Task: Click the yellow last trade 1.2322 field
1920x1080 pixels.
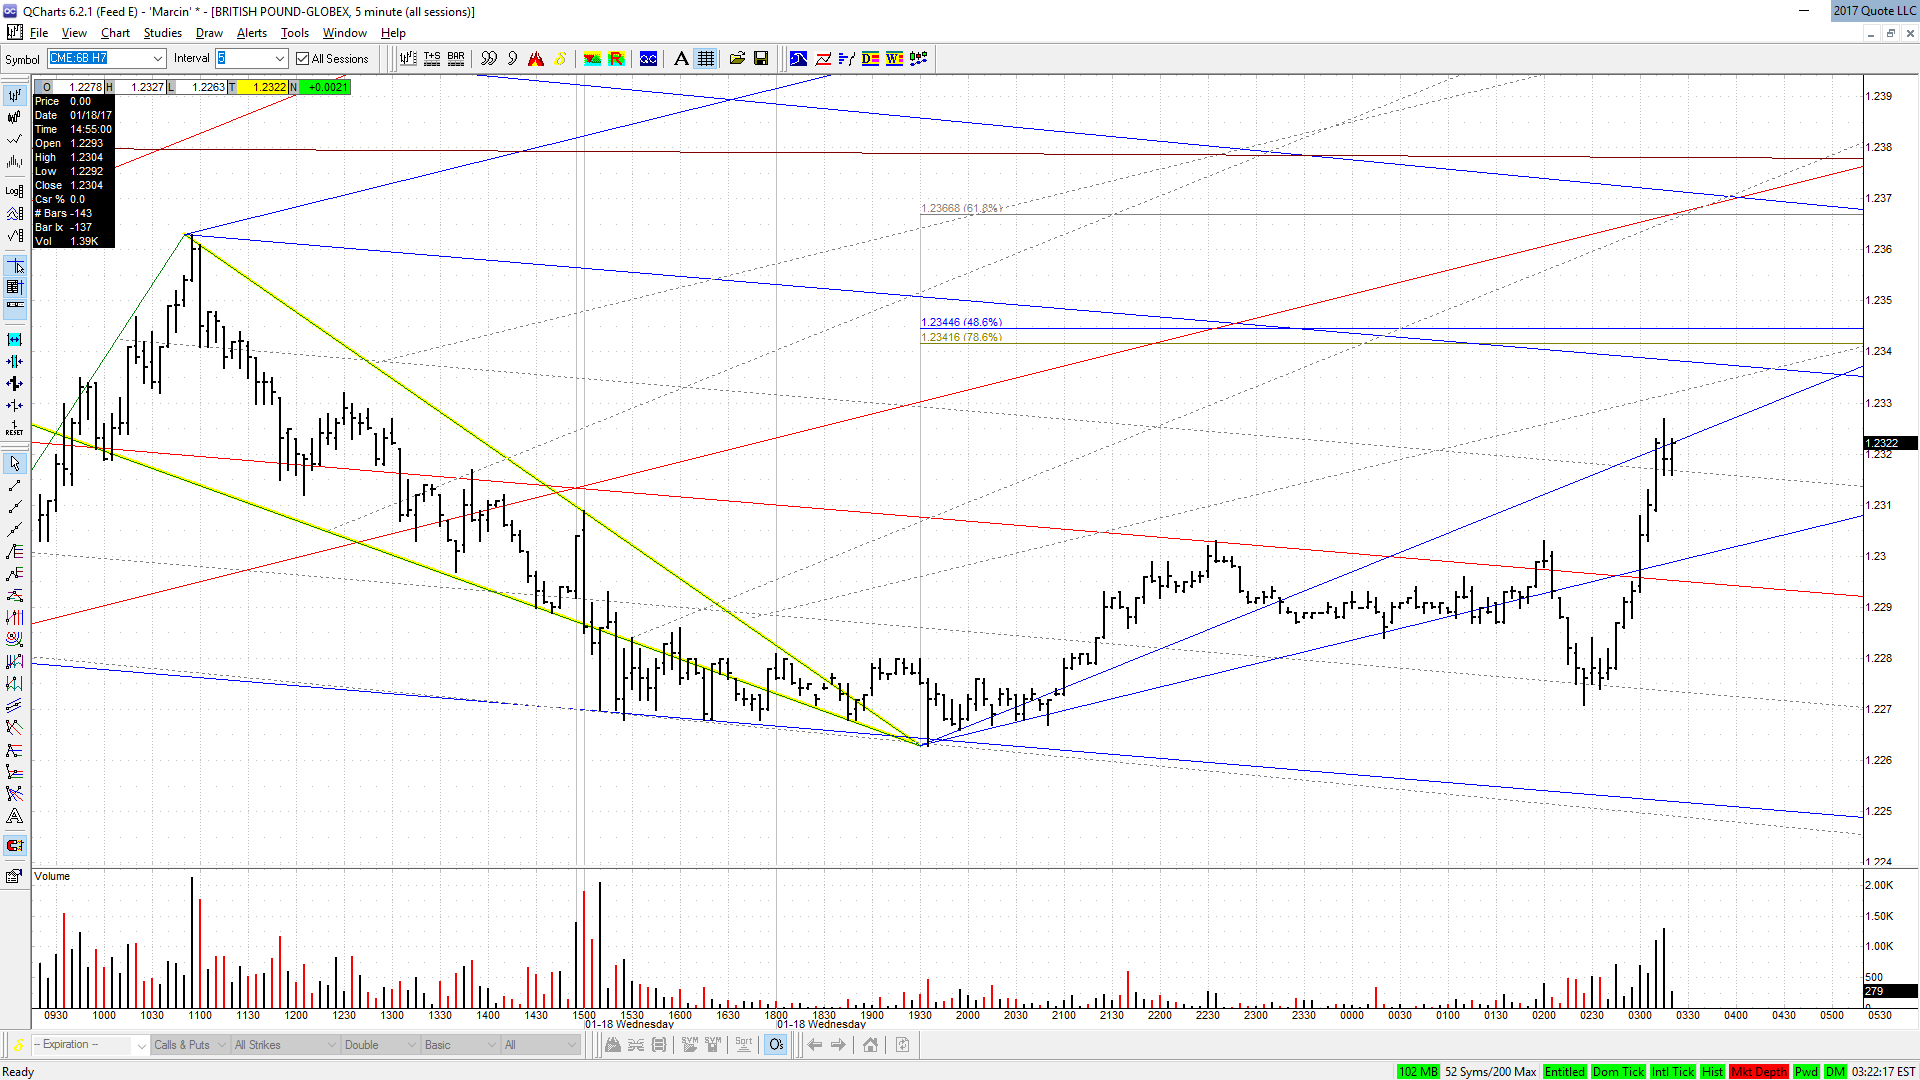Action: [x=263, y=87]
